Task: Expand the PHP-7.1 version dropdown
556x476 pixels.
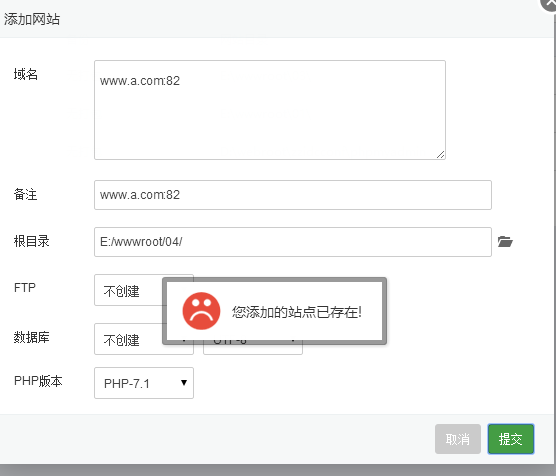Action: 144,383
